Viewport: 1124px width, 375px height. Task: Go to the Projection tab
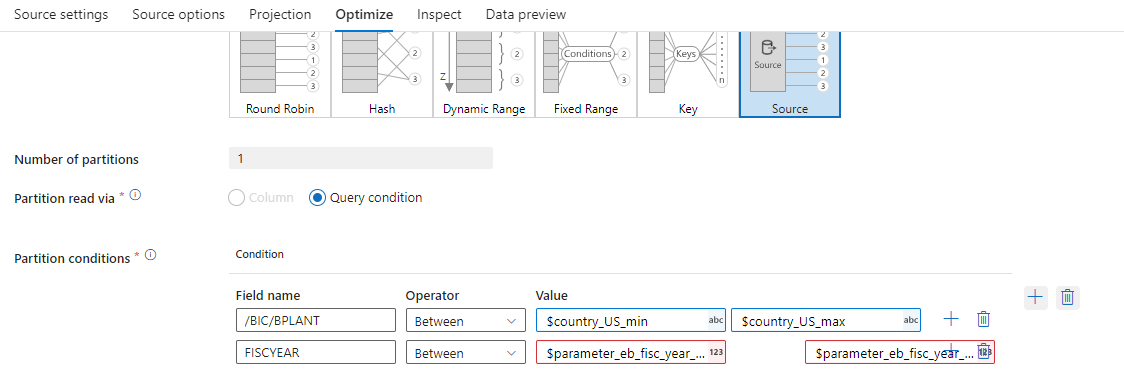[x=280, y=14]
